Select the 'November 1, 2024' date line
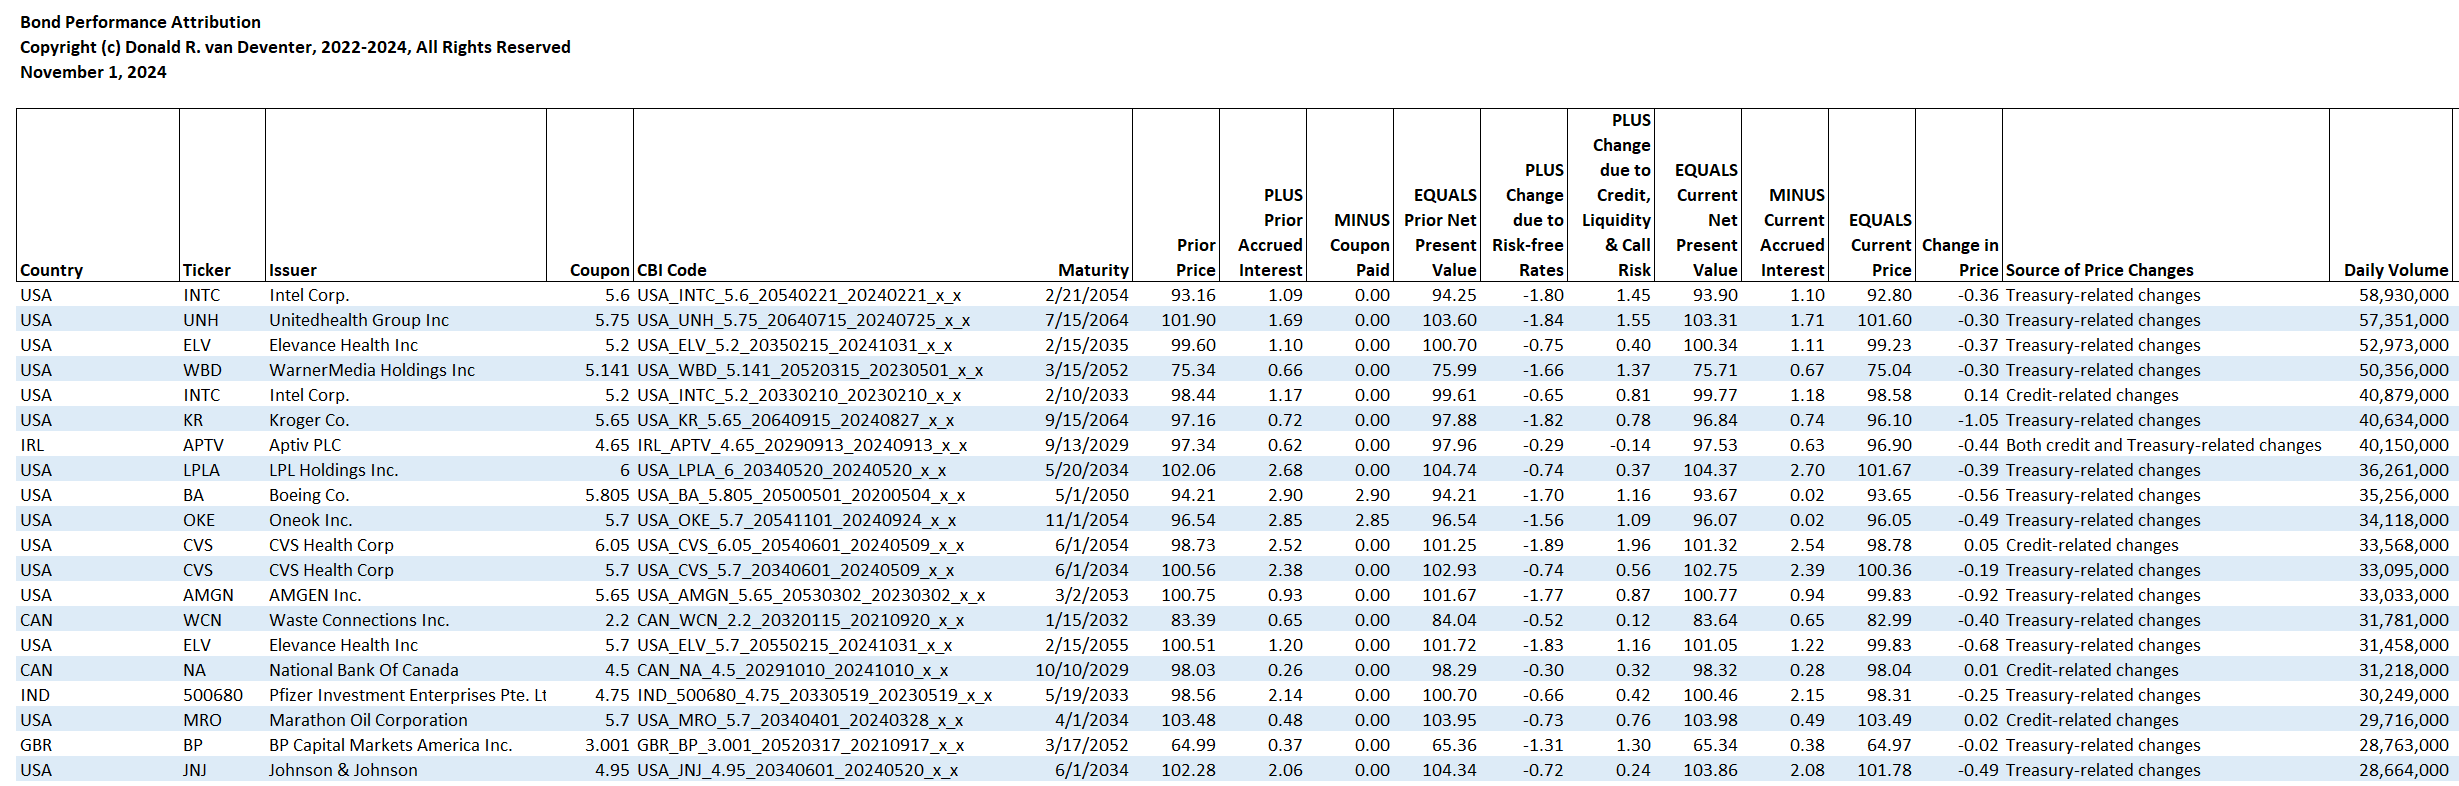The width and height of the screenshot is (2459, 786). tap(93, 72)
